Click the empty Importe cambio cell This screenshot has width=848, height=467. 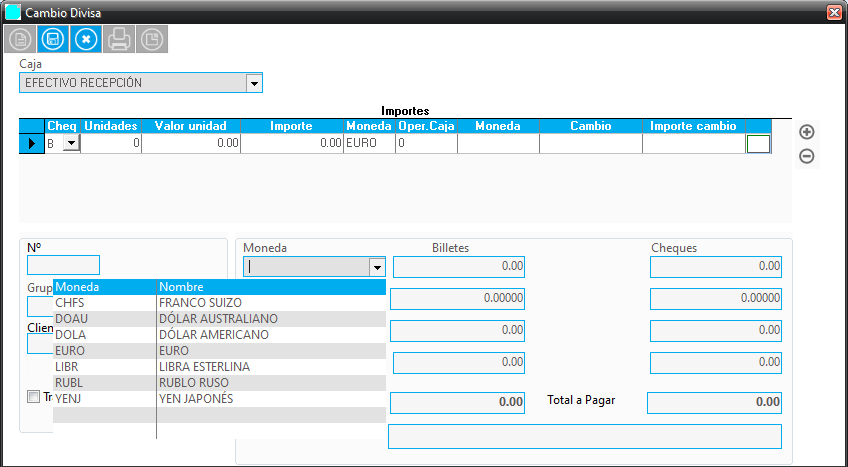694,143
